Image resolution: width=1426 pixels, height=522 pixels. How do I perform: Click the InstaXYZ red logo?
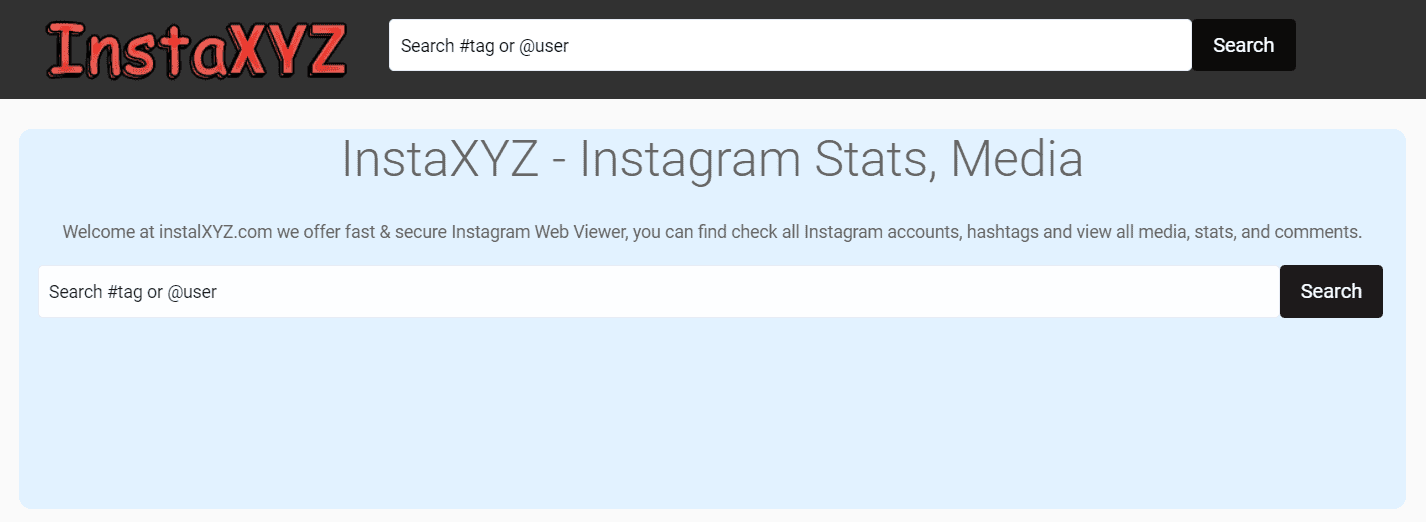pyautogui.click(x=196, y=50)
